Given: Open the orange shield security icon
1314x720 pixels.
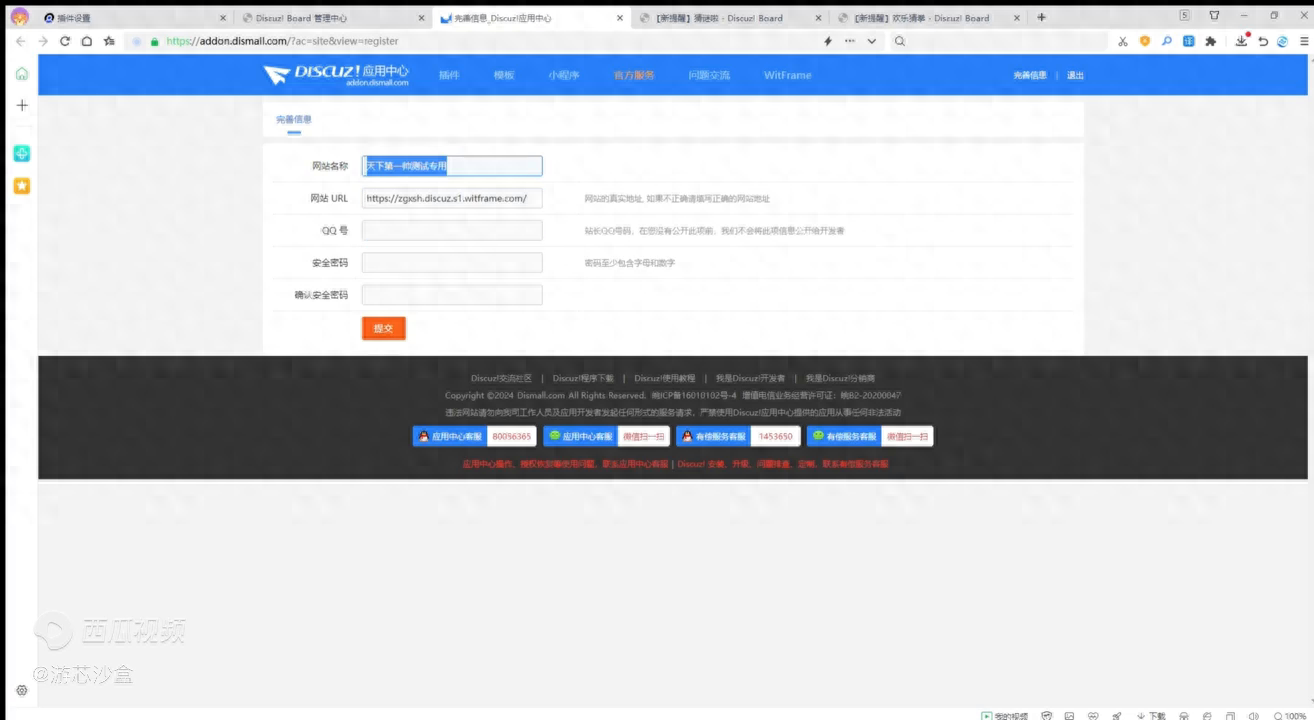Looking at the screenshot, I should (1145, 41).
